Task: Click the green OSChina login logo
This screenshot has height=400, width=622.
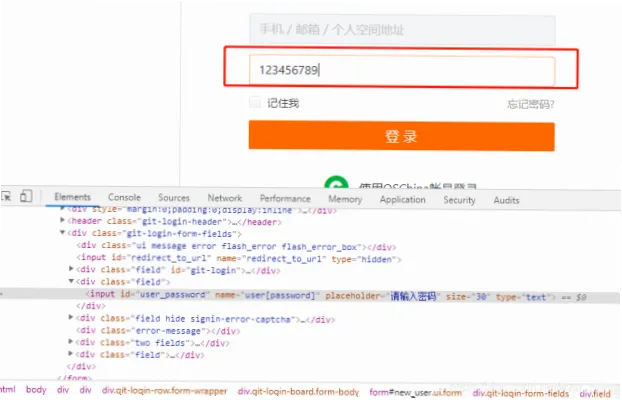Action: pos(336,181)
